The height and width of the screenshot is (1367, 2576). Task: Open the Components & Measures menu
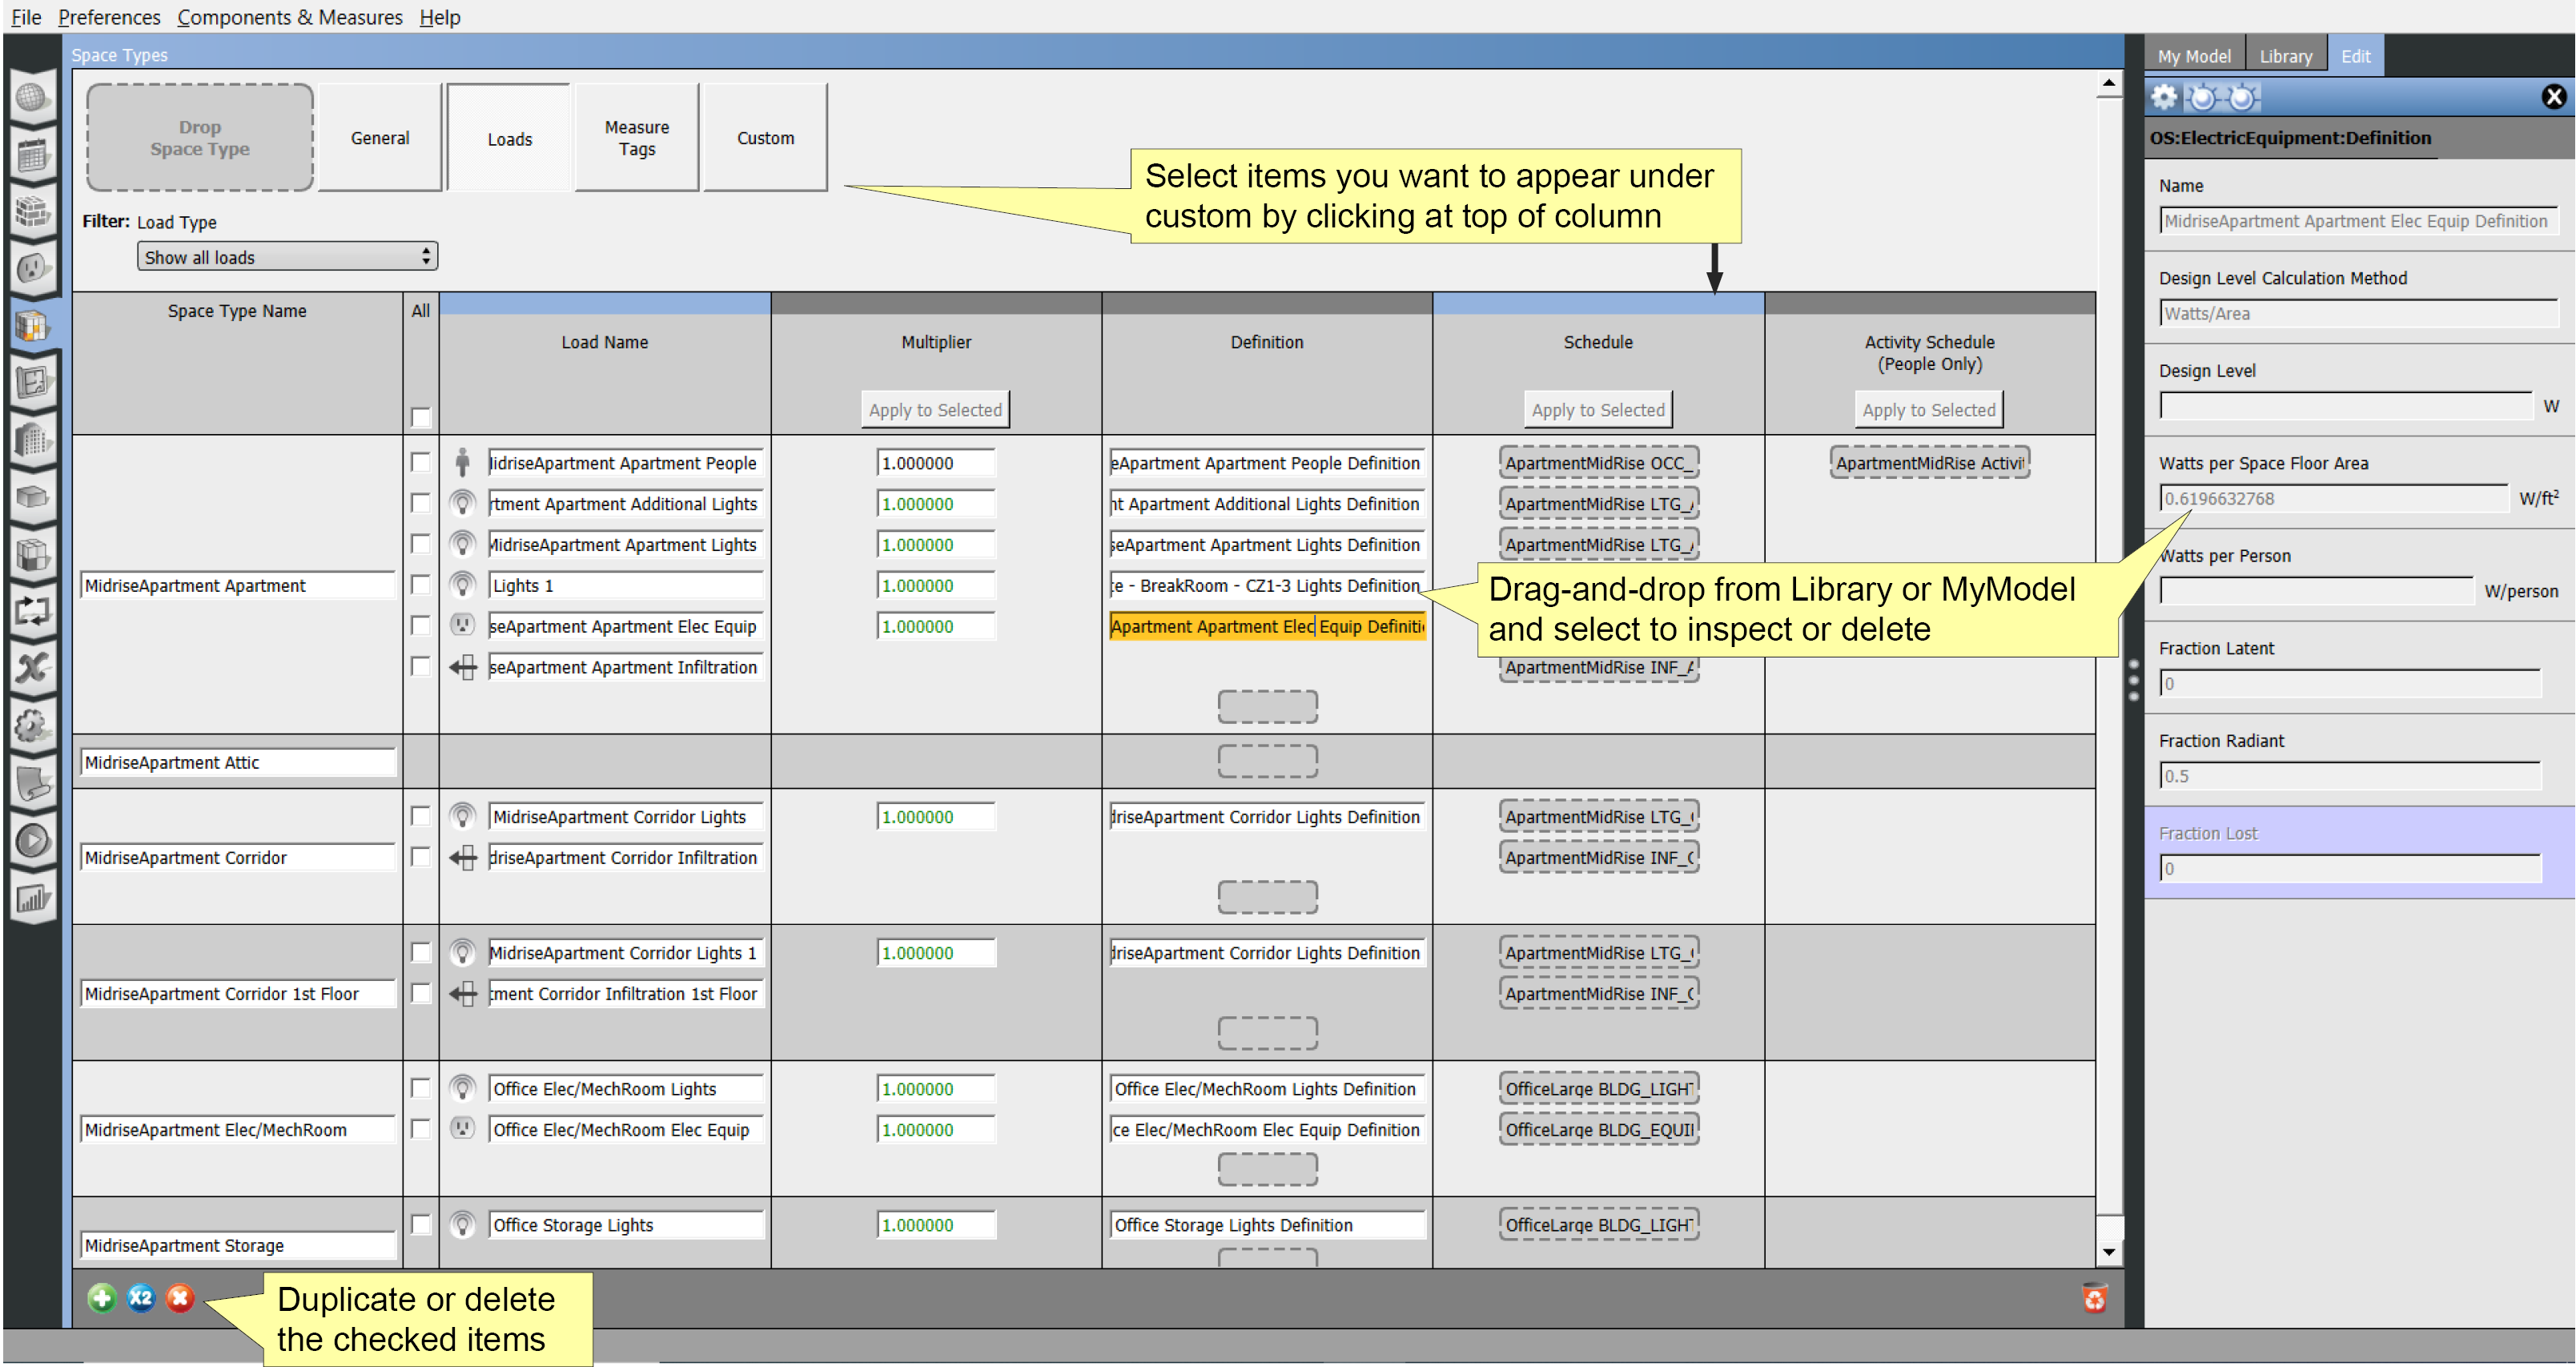click(x=290, y=17)
